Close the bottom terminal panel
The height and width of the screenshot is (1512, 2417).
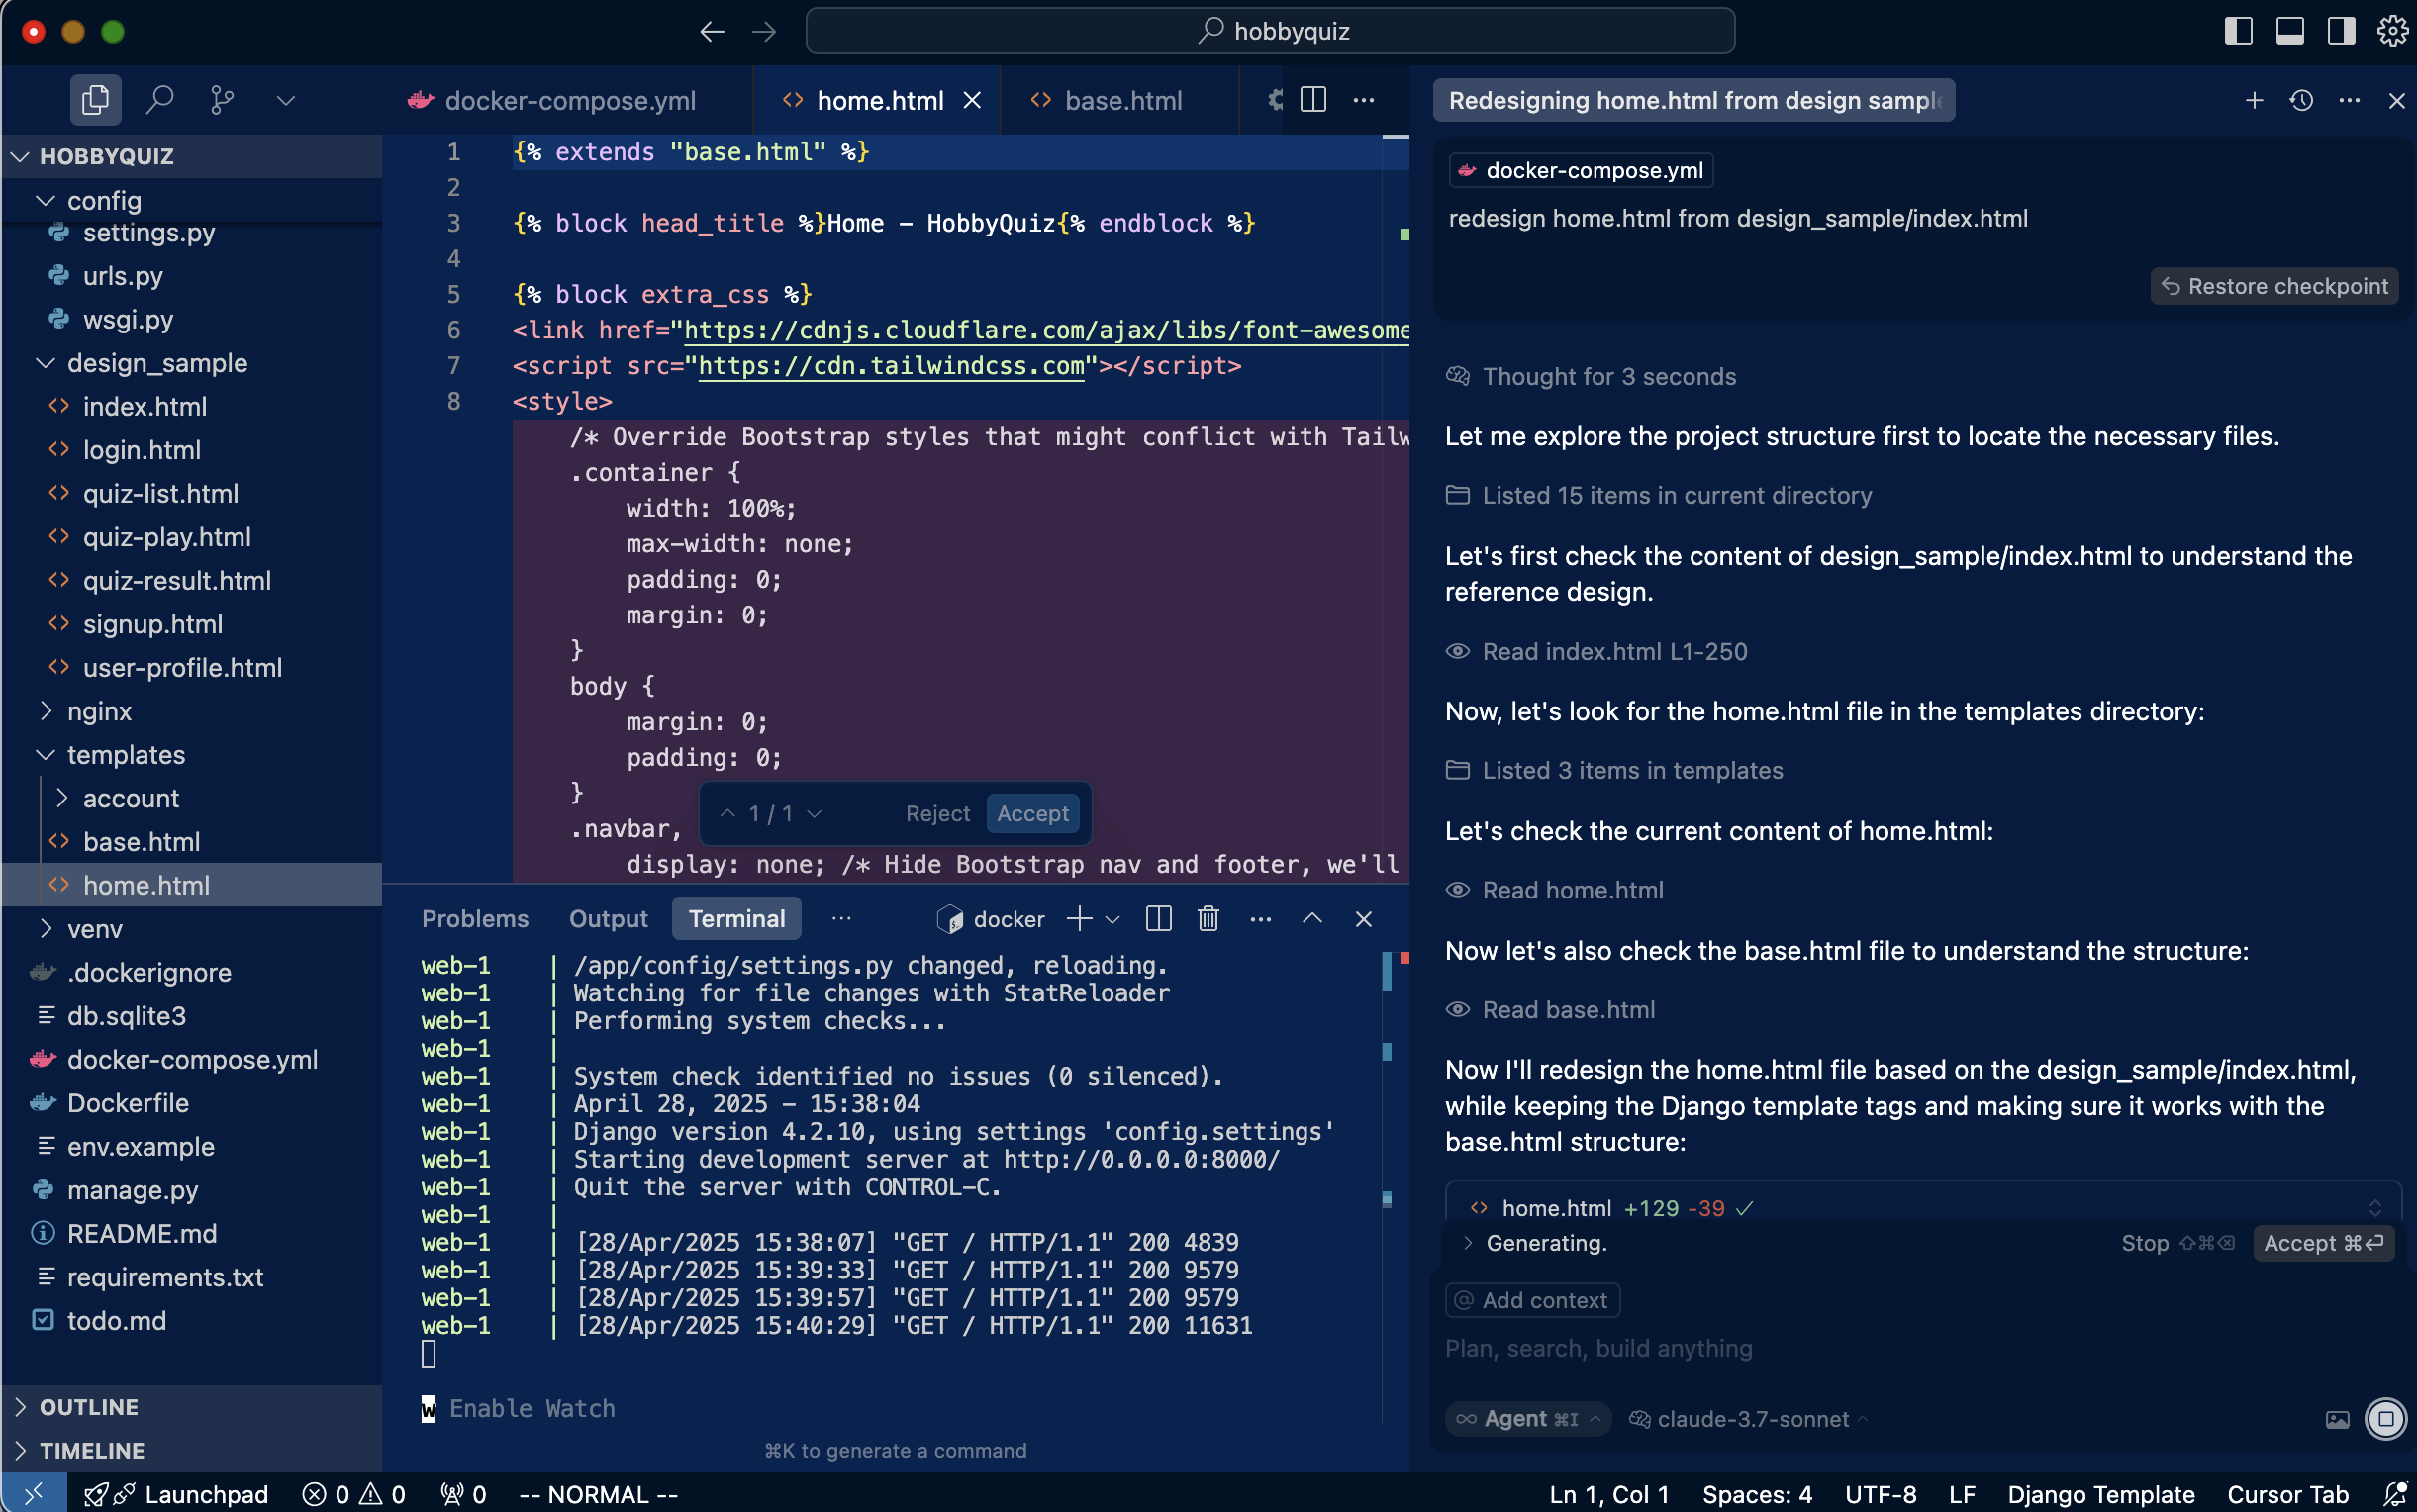(1363, 918)
